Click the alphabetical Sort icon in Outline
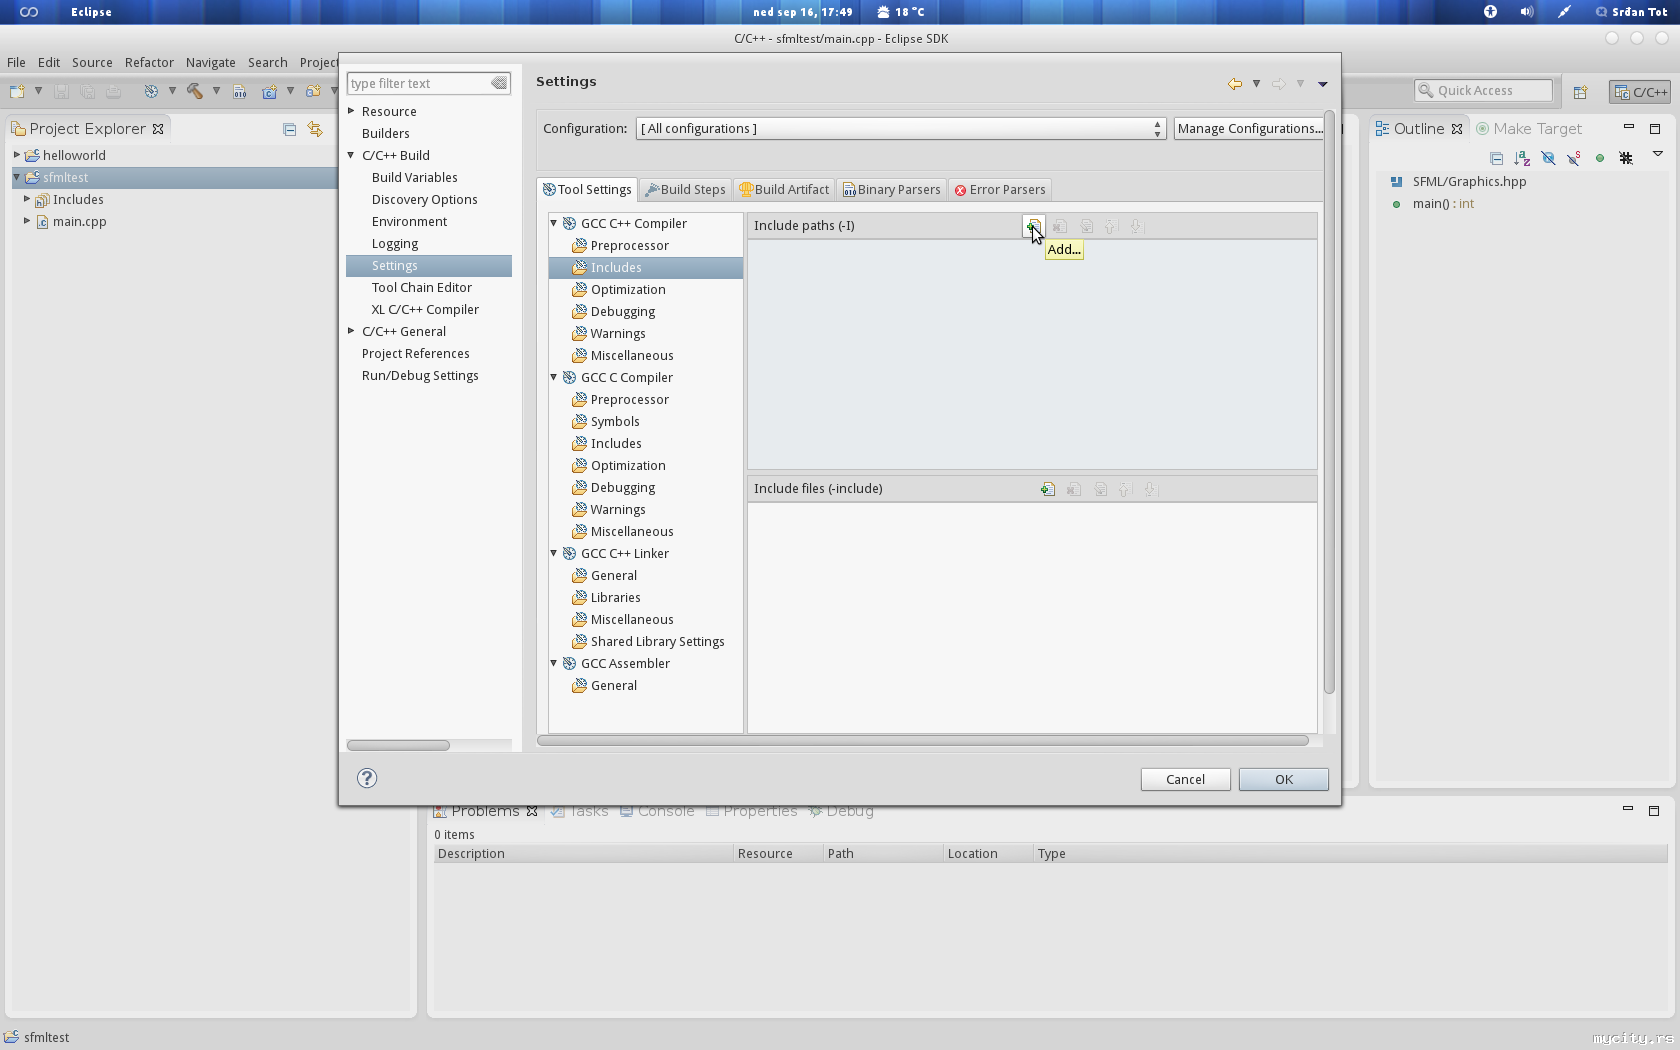 [x=1522, y=158]
